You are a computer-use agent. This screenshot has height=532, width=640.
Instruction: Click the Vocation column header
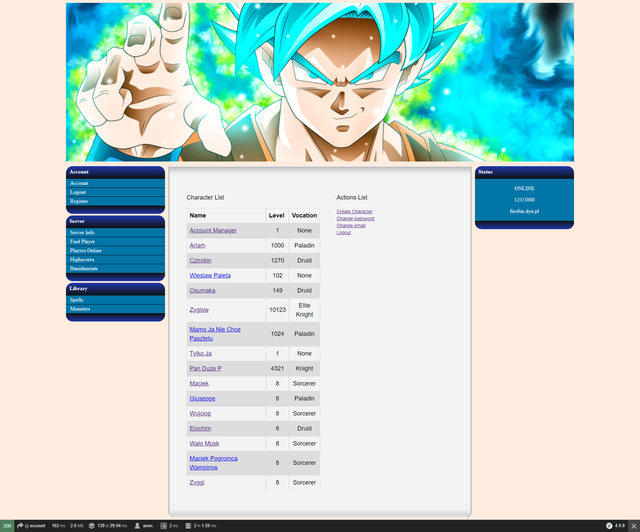[304, 215]
